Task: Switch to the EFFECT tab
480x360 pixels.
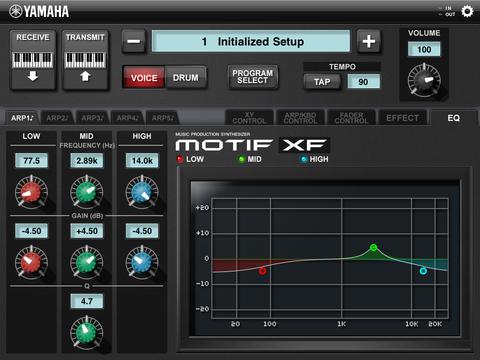Action: (402, 118)
